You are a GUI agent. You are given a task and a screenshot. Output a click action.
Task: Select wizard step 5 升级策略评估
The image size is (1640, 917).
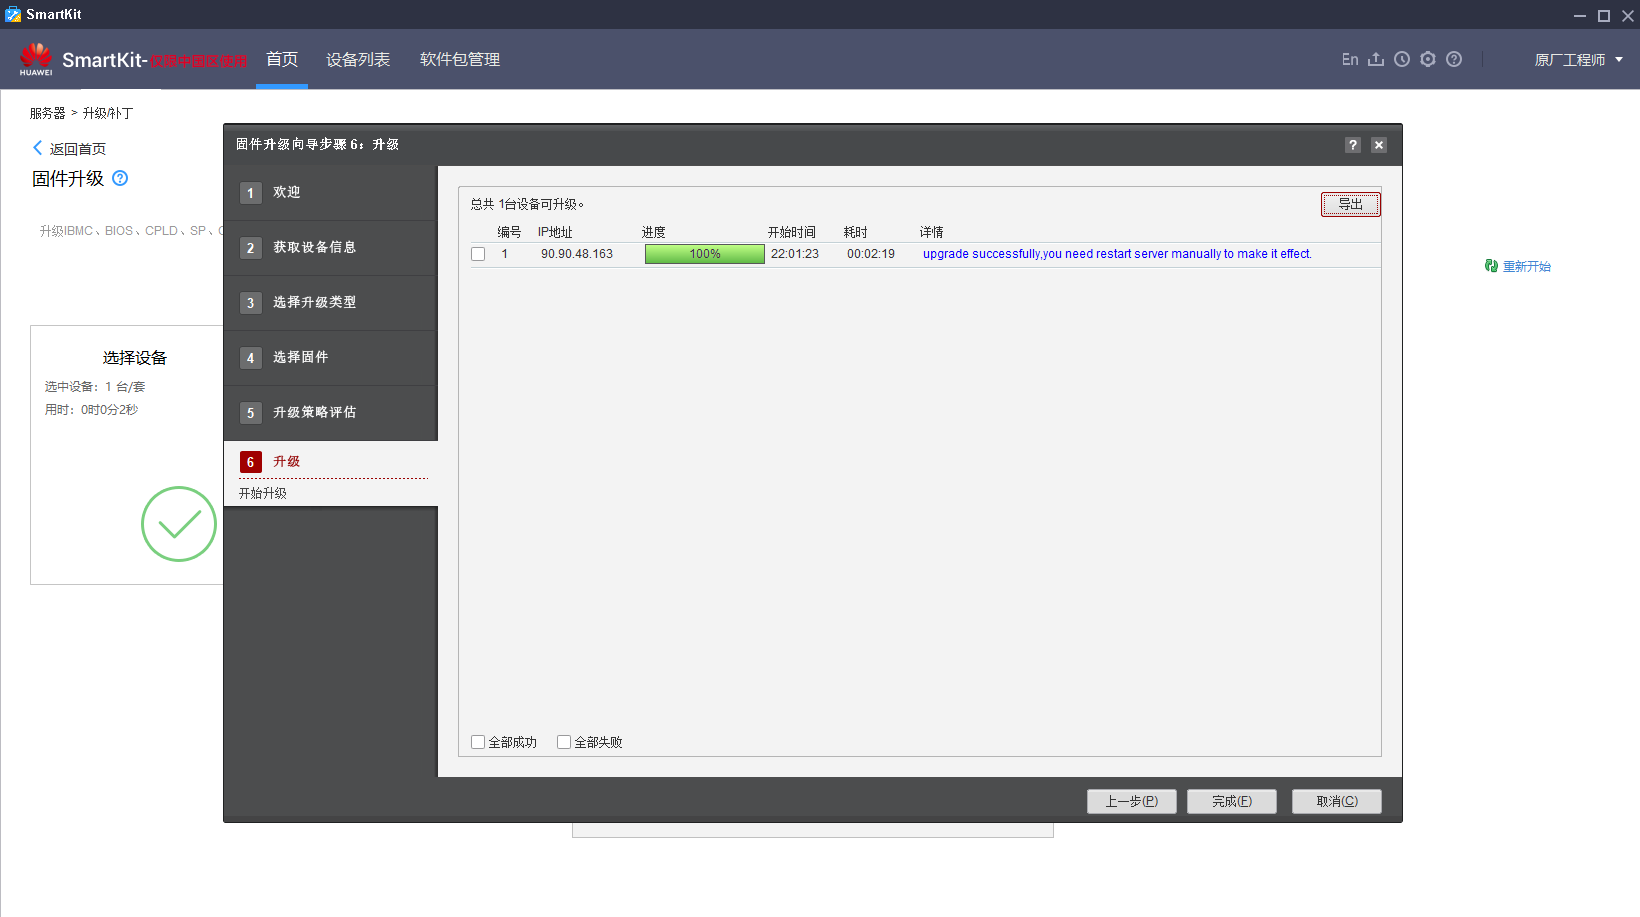point(331,413)
